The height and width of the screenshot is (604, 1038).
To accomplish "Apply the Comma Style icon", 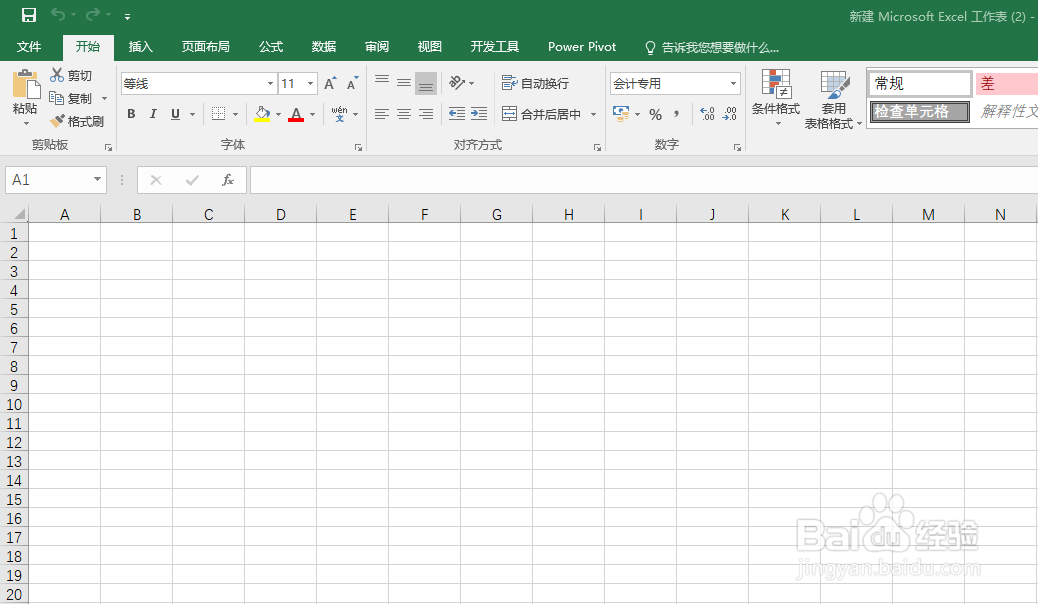I will tap(677, 114).
